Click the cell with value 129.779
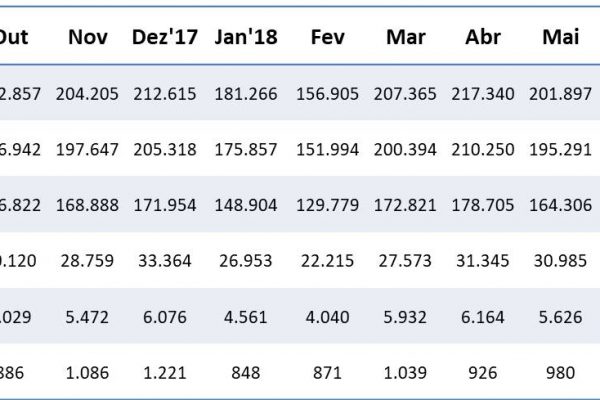This screenshot has height=400, width=600. coord(327,204)
